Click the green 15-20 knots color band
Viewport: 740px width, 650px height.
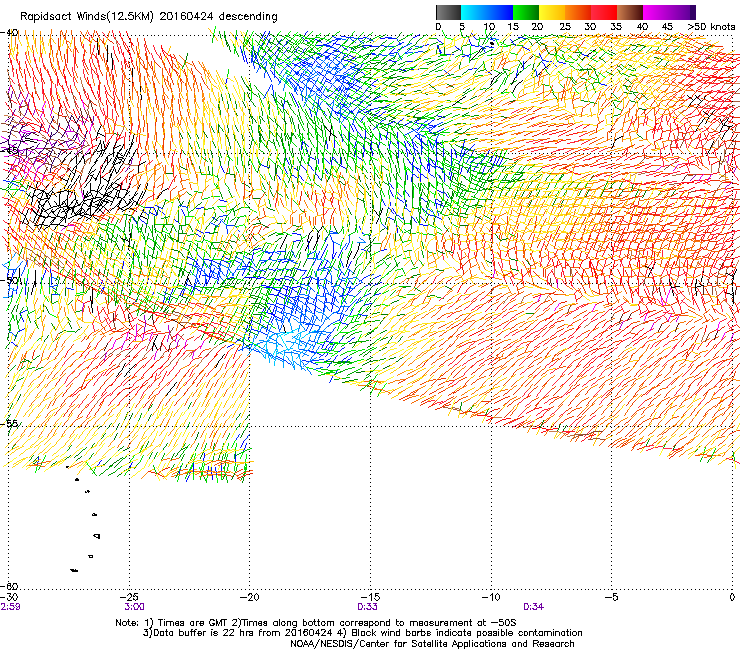(x=526, y=12)
